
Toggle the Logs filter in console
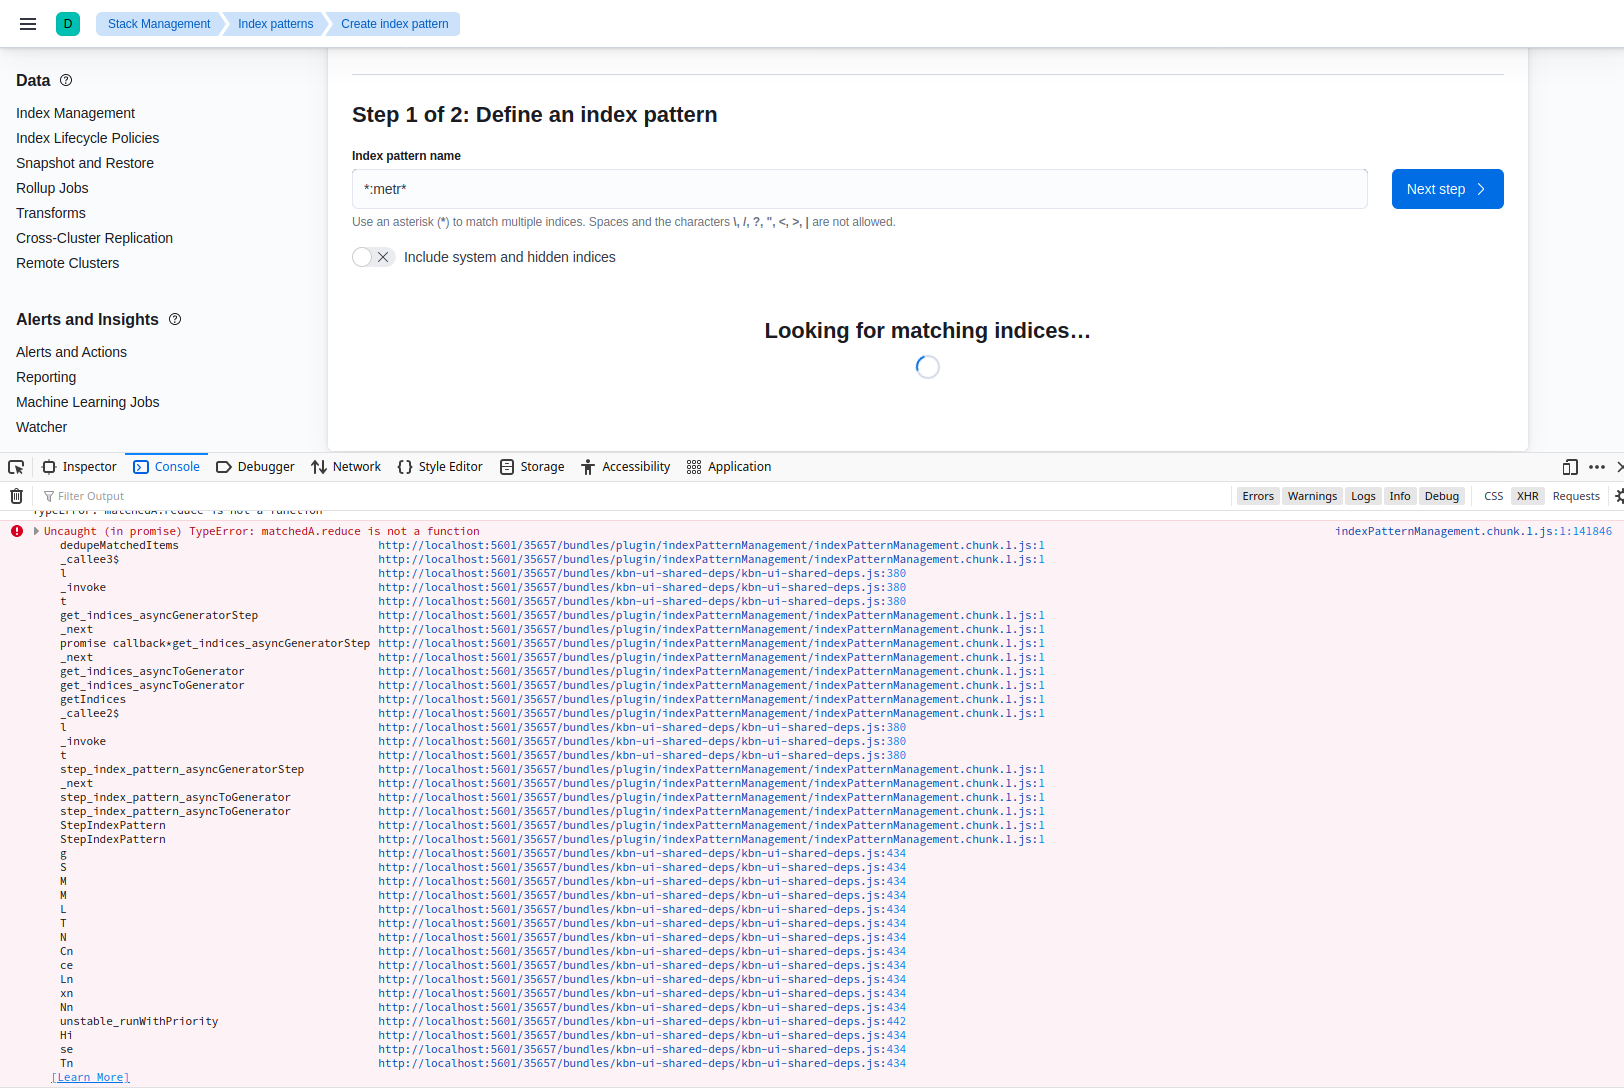coord(1363,496)
